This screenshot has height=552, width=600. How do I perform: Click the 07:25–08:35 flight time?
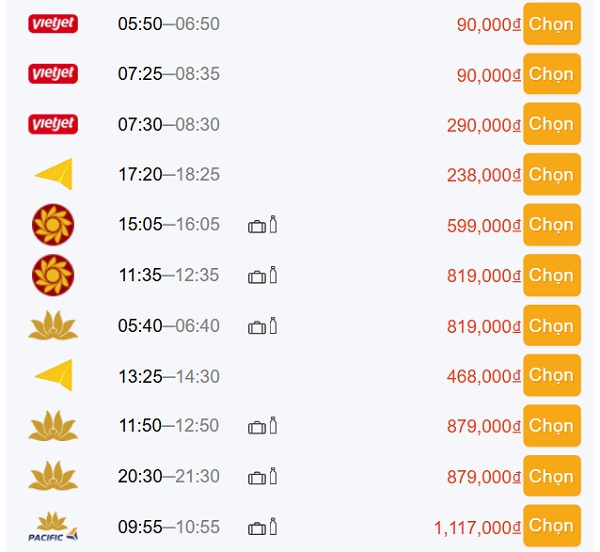point(168,74)
